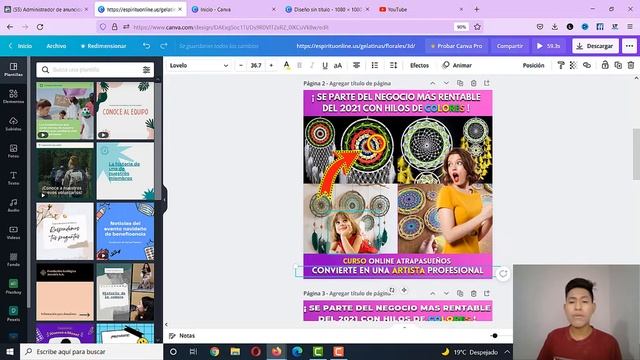Play the 59.3s presentation preview
640x360 pixels.
point(549,46)
